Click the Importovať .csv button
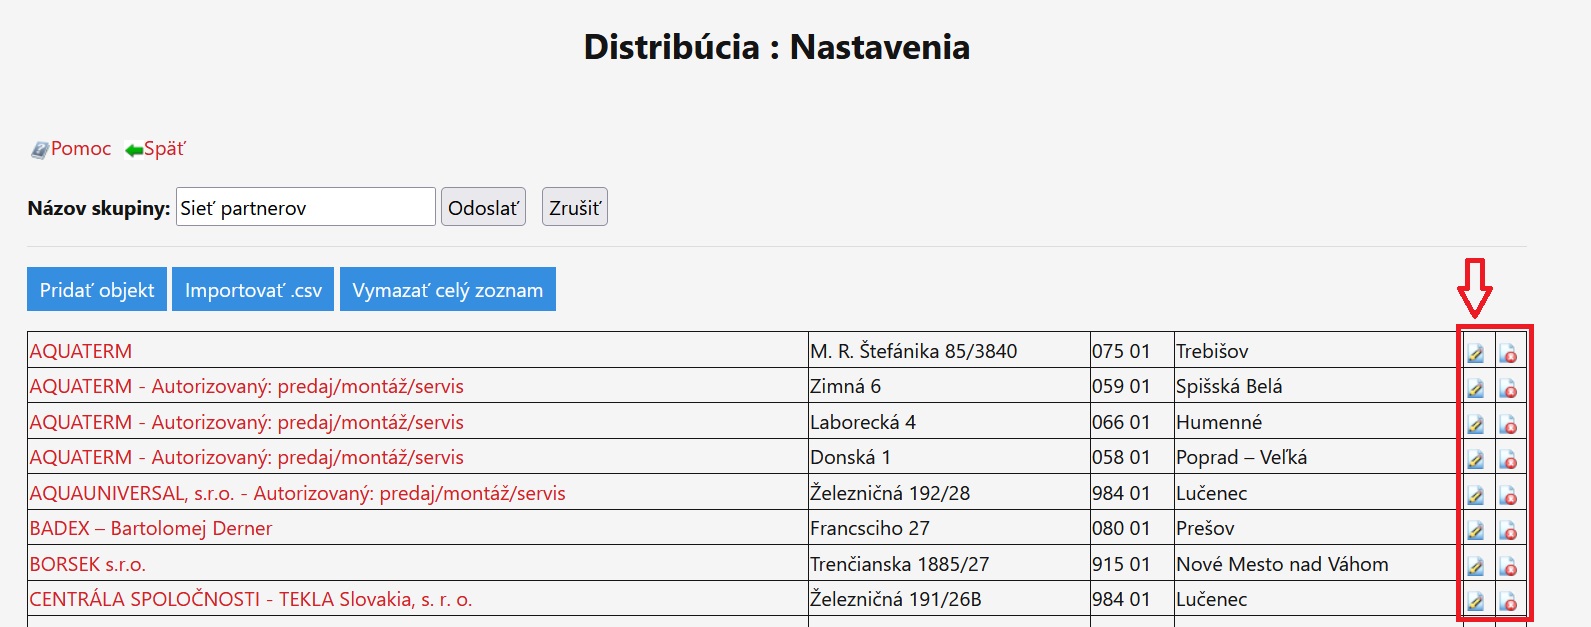 coord(253,290)
